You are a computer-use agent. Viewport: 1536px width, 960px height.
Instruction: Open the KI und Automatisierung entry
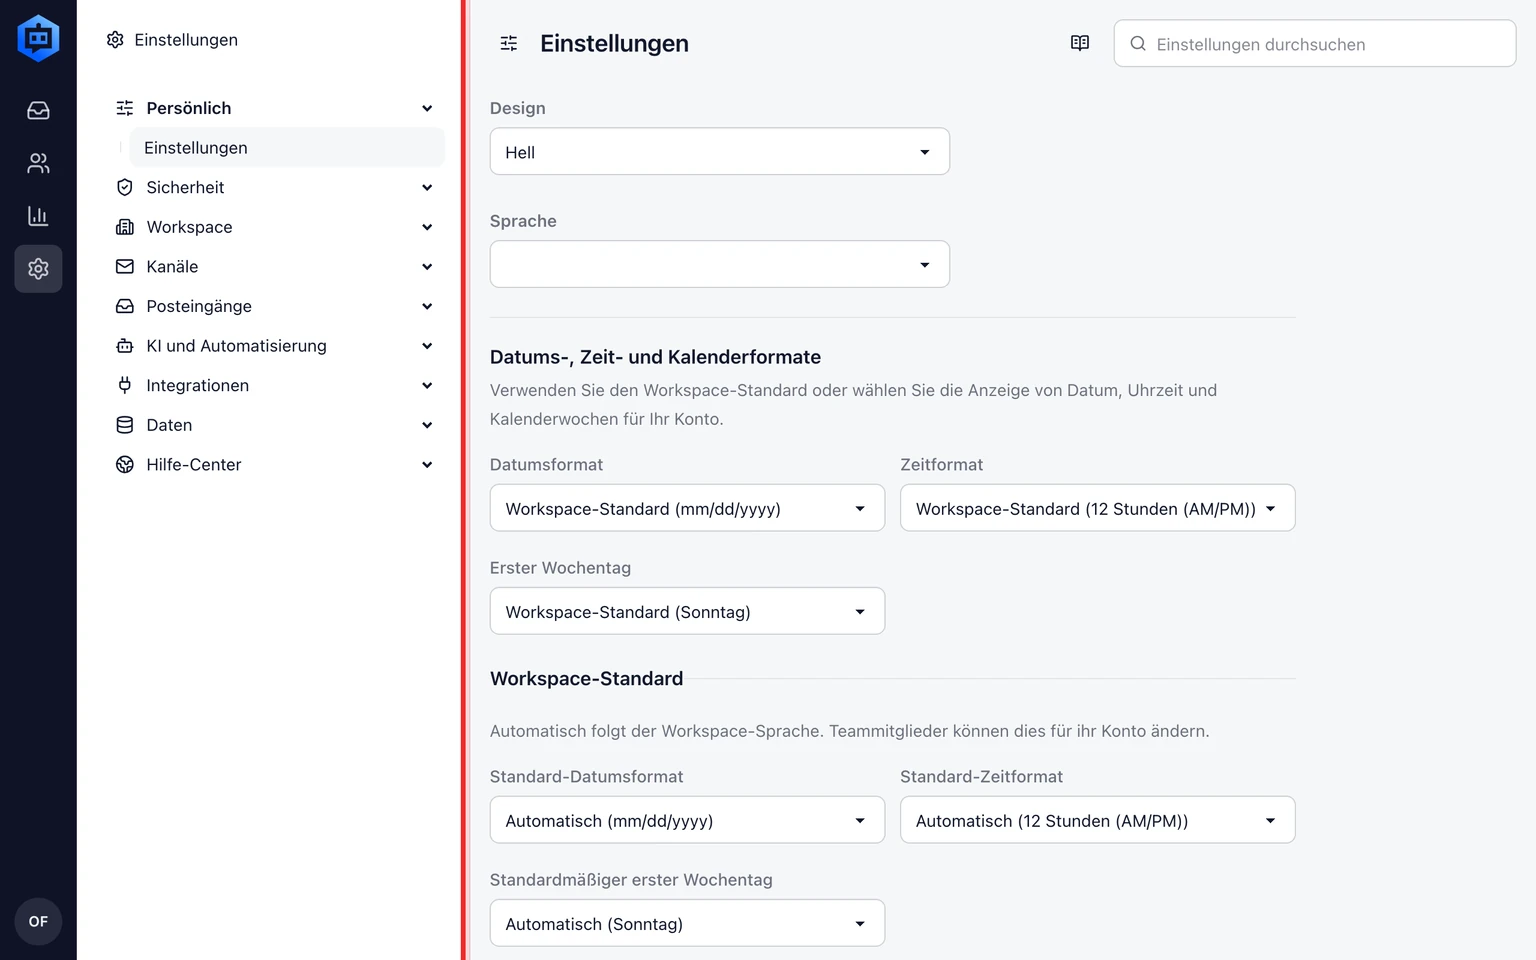pos(275,346)
